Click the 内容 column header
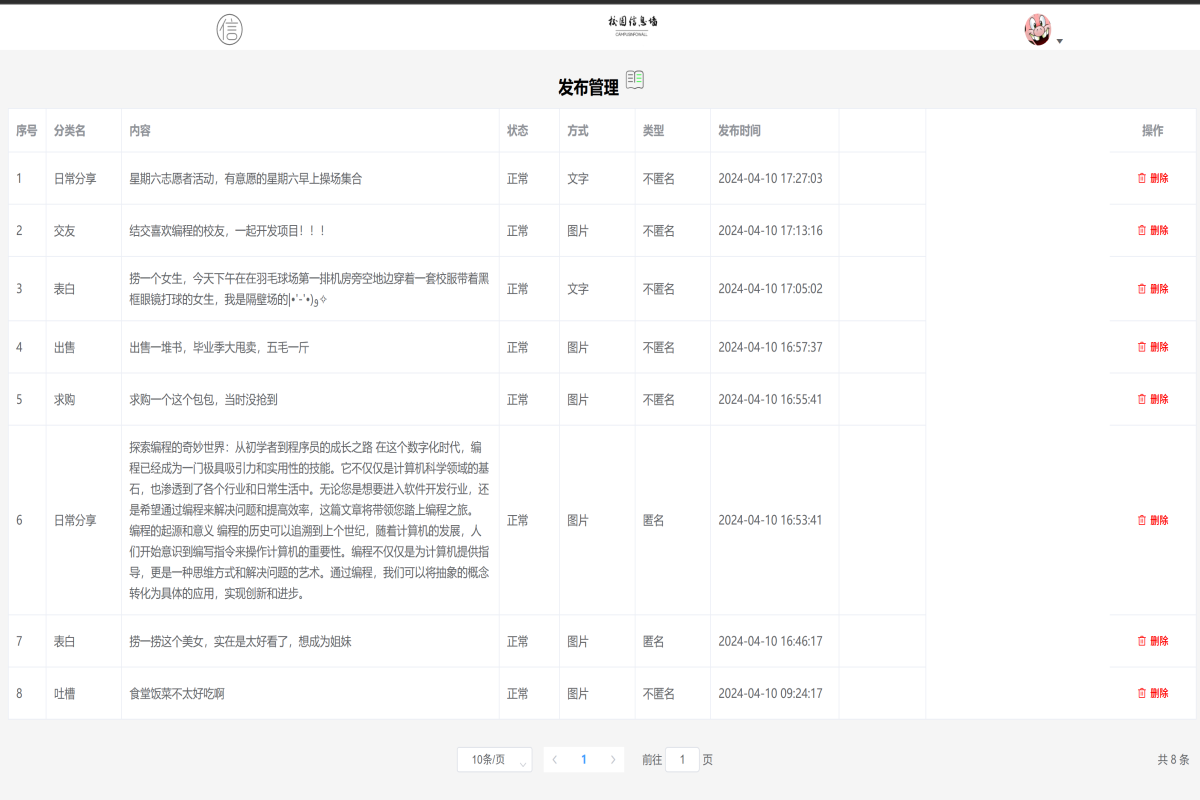 (x=140, y=131)
